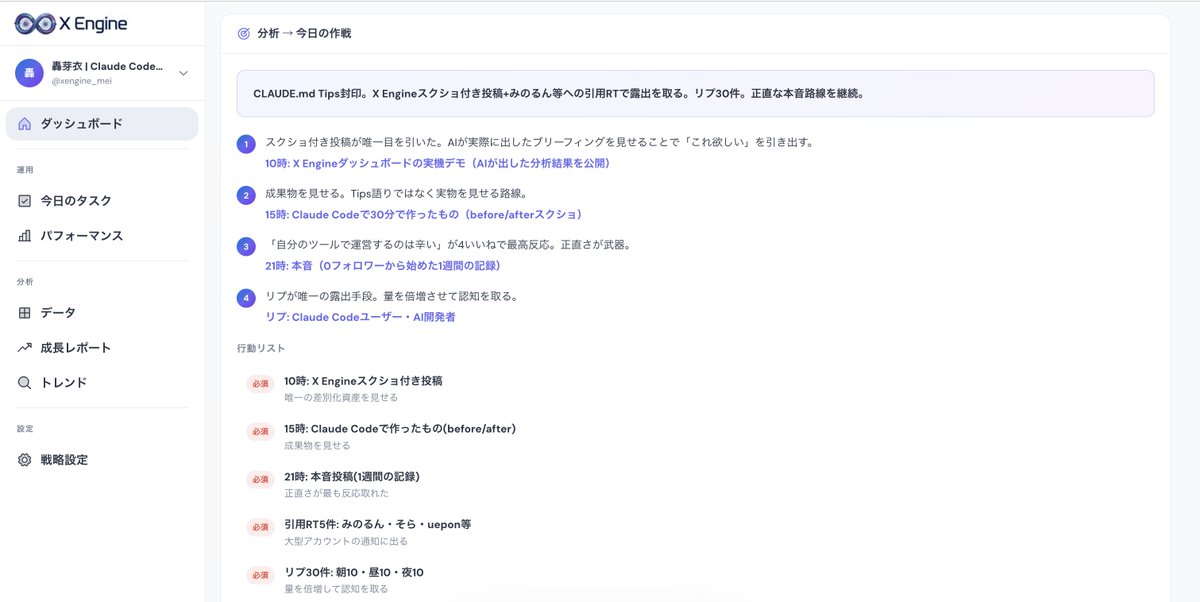Click the 必須 badge beside 10時 task

(260, 382)
